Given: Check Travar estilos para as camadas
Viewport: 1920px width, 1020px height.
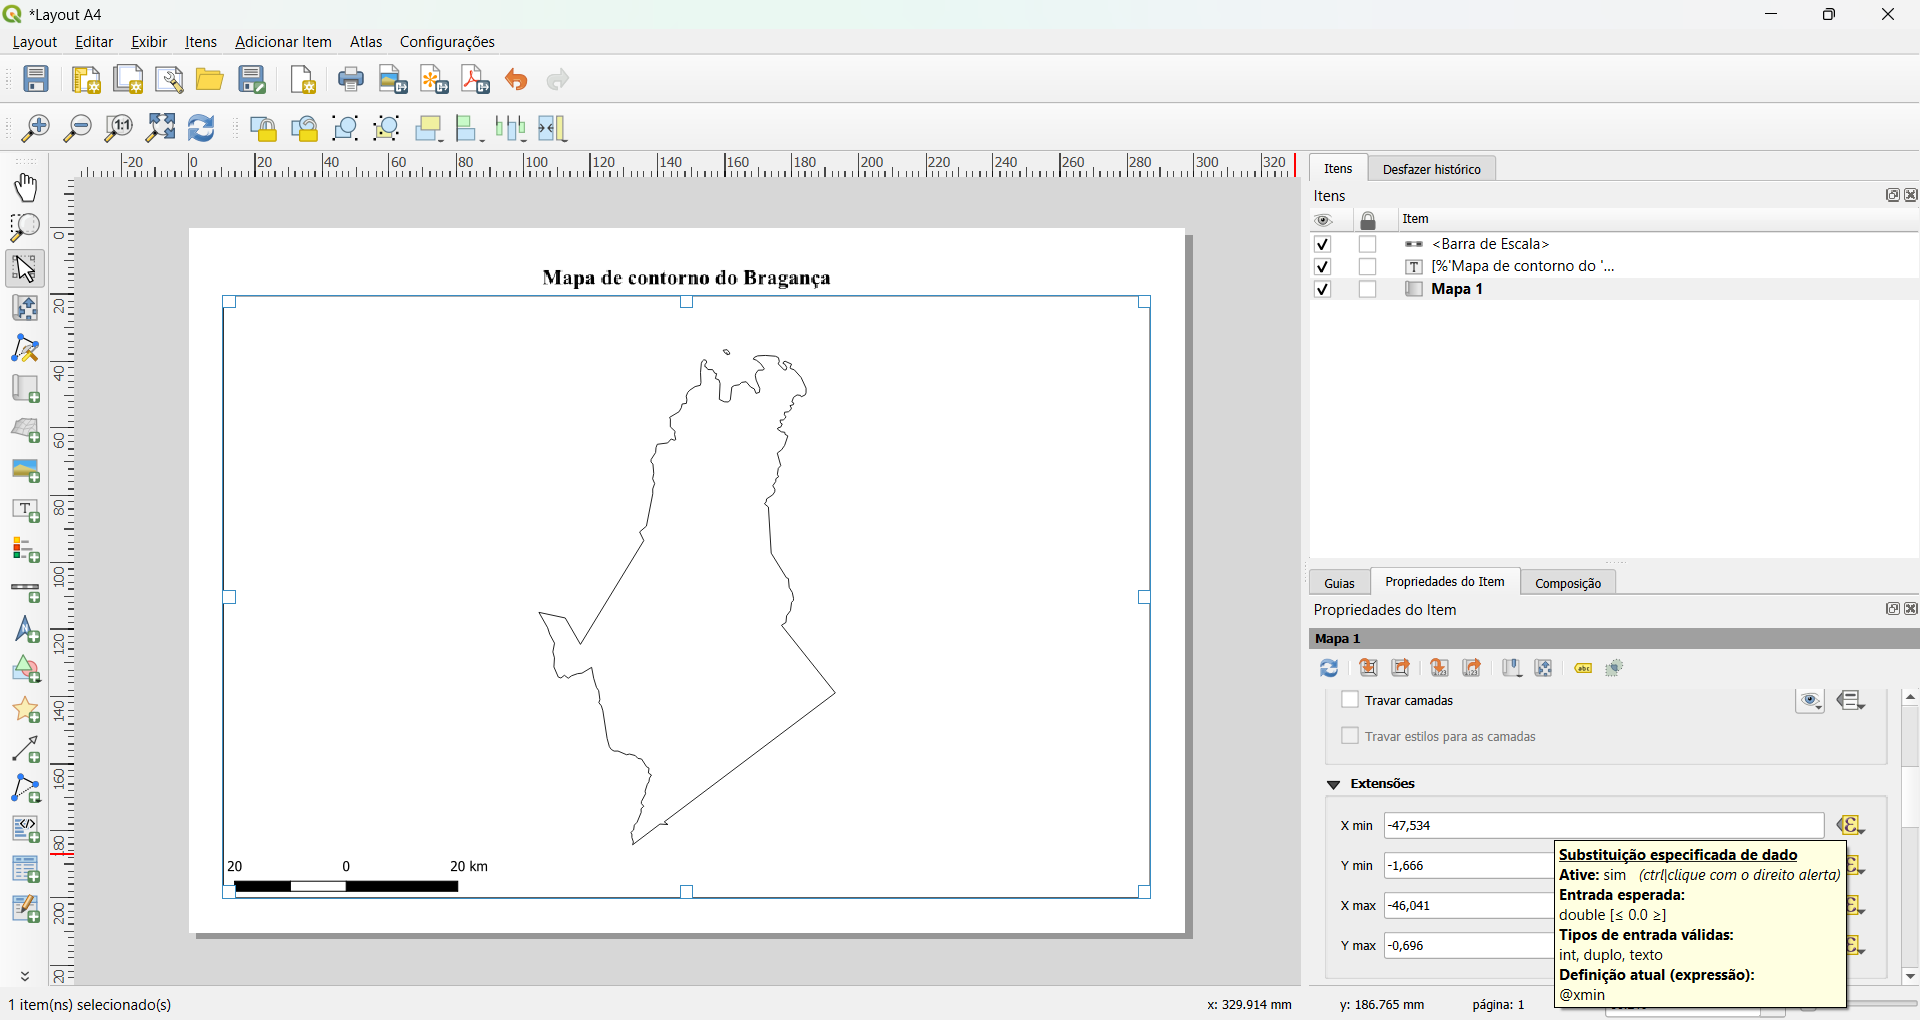Looking at the screenshot, I should 1348,735.
